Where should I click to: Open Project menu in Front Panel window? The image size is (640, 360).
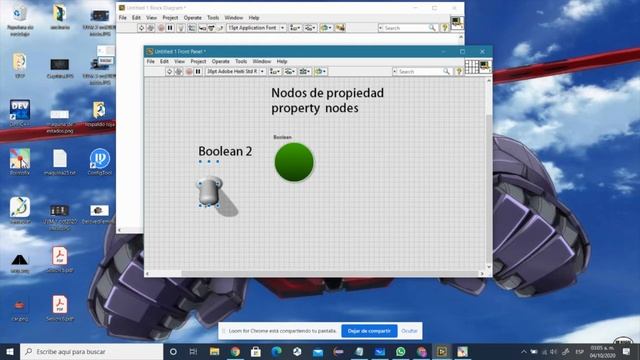coord(198,61)
